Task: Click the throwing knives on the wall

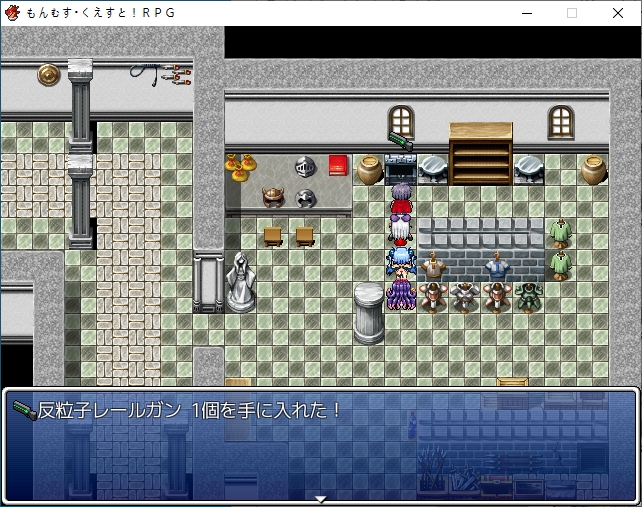Action: (177, 74)
